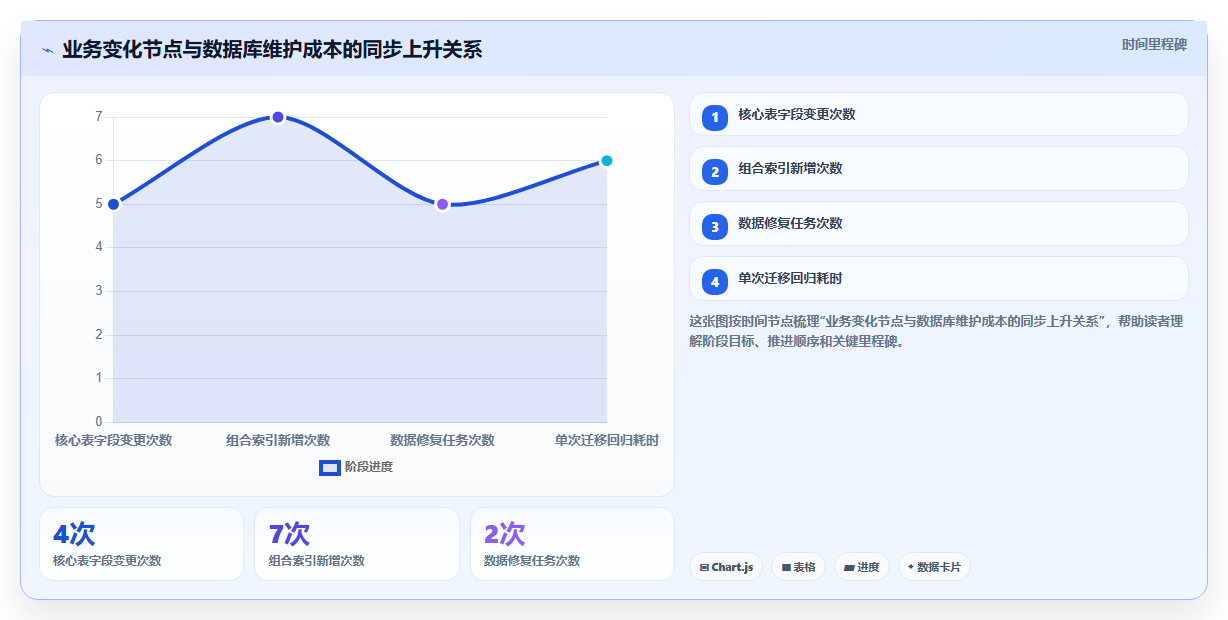
Task: Click the x-axis label 组合索引新增次数
Action: (x=278, y=440)
